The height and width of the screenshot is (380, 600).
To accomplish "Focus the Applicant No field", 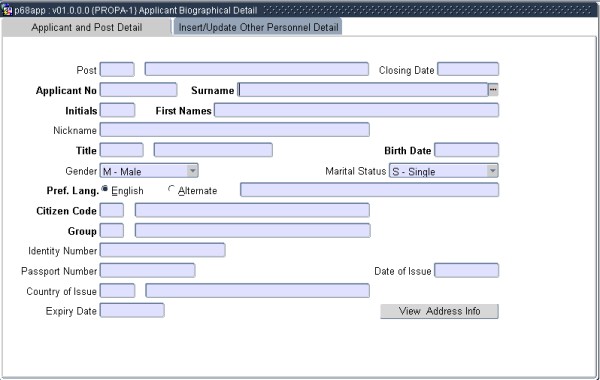I will (139, 90).
